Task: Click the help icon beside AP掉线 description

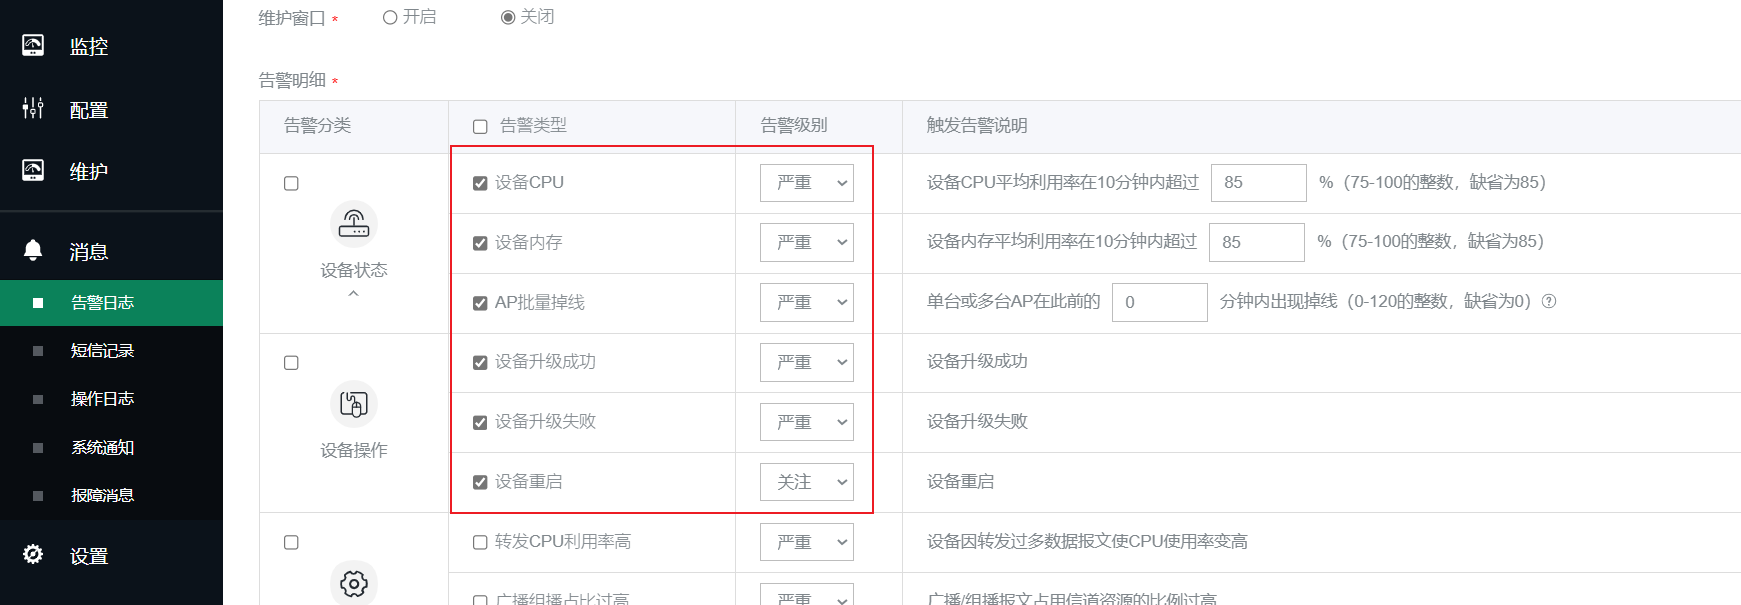Action: click(1549, 301)
